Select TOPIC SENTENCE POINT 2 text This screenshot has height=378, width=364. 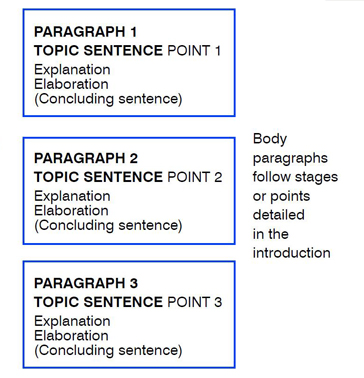128,177
